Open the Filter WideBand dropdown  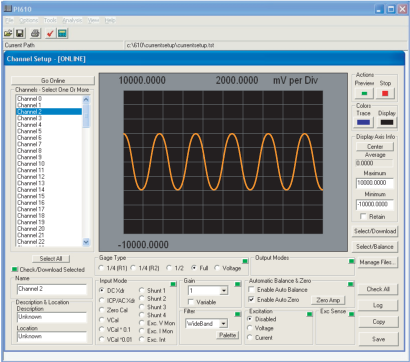(x=224, y=323)
